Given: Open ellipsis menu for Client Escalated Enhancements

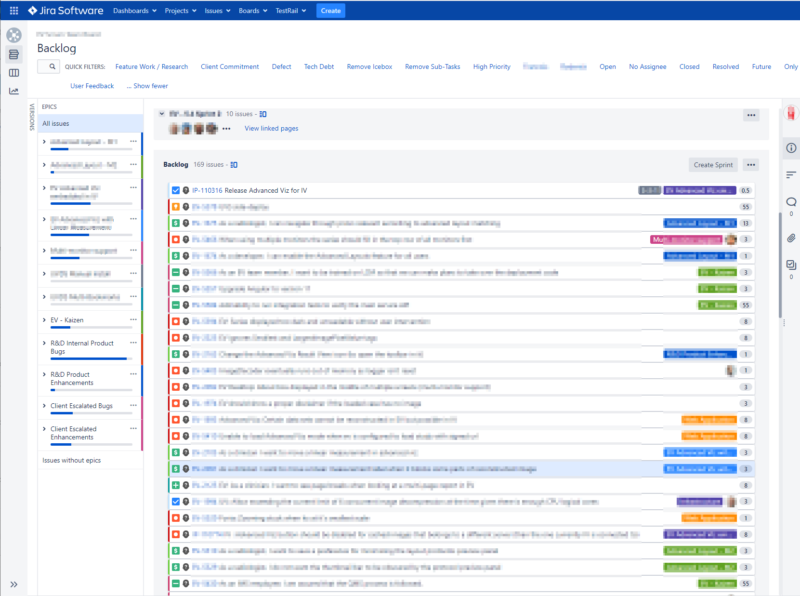Looking at the screenshot, I should [133, 429].
